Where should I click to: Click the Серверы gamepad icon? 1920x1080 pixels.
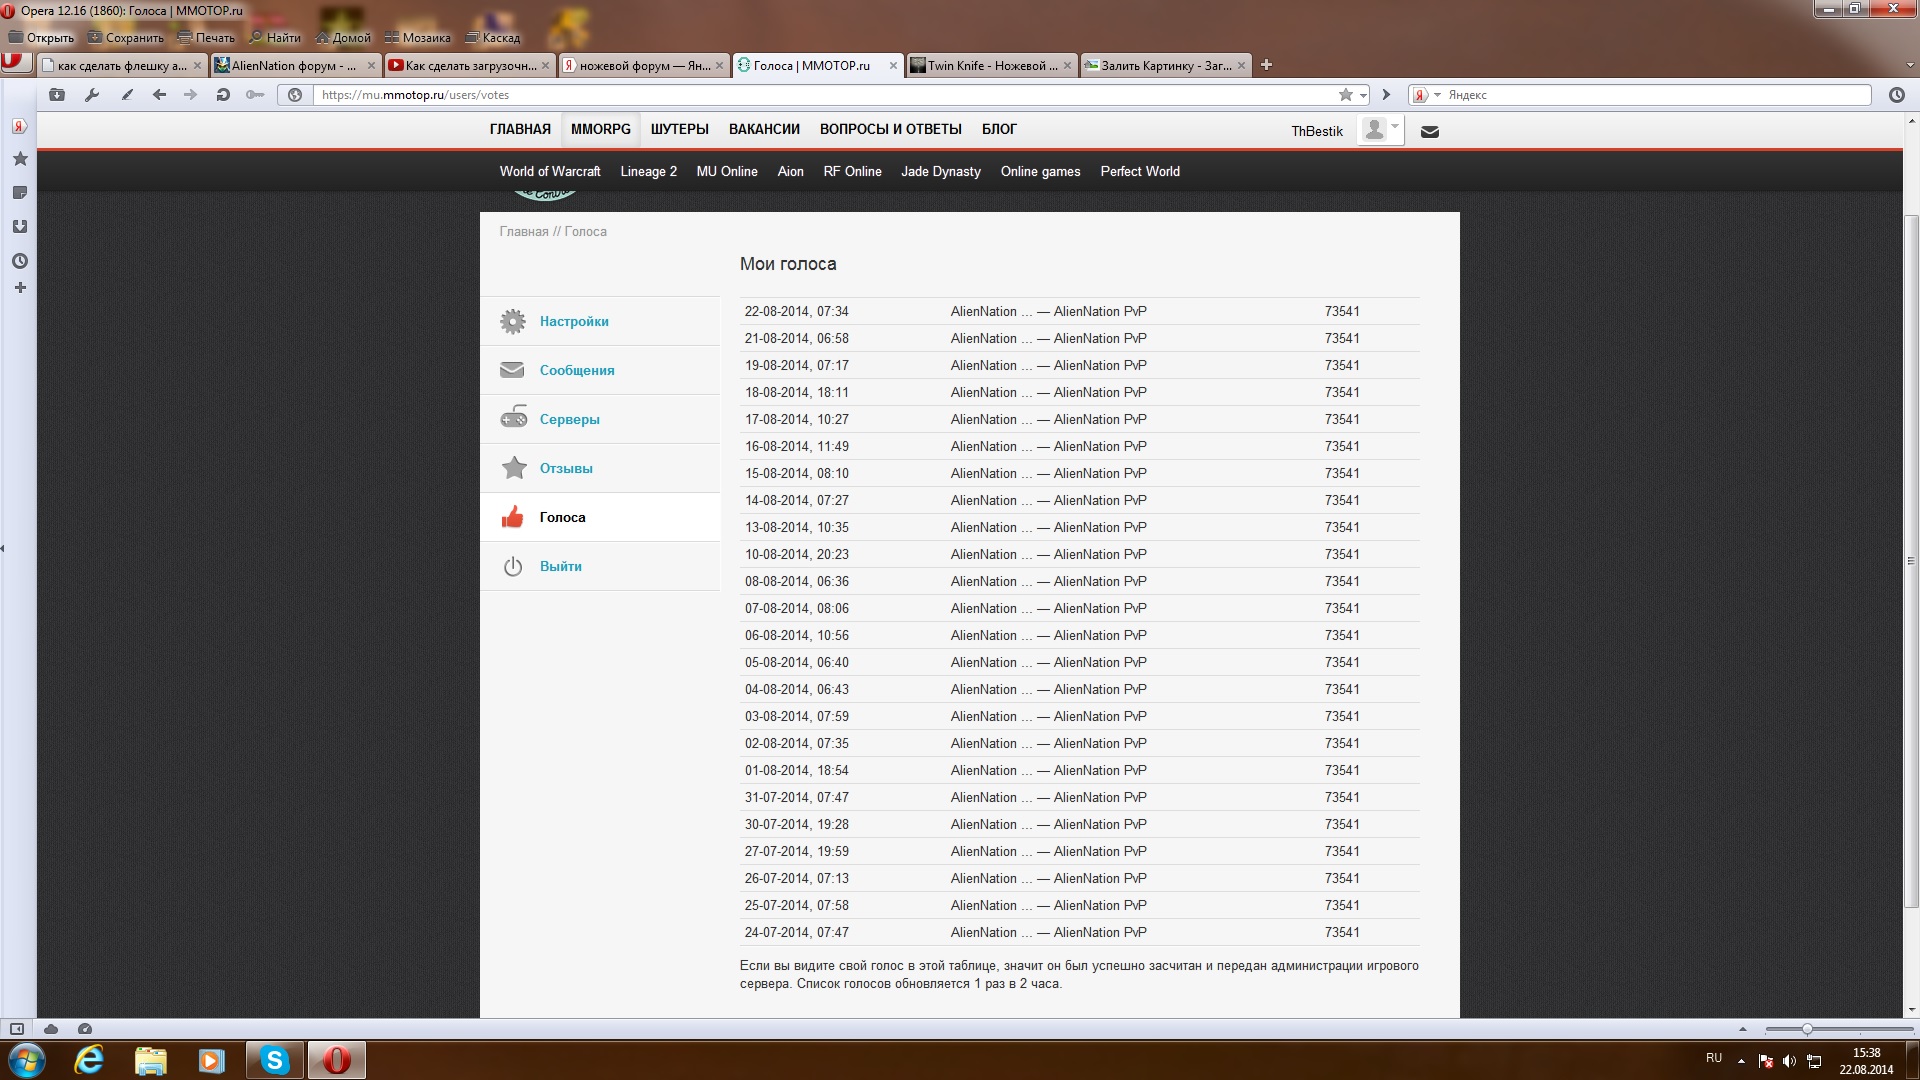point(514,418)
